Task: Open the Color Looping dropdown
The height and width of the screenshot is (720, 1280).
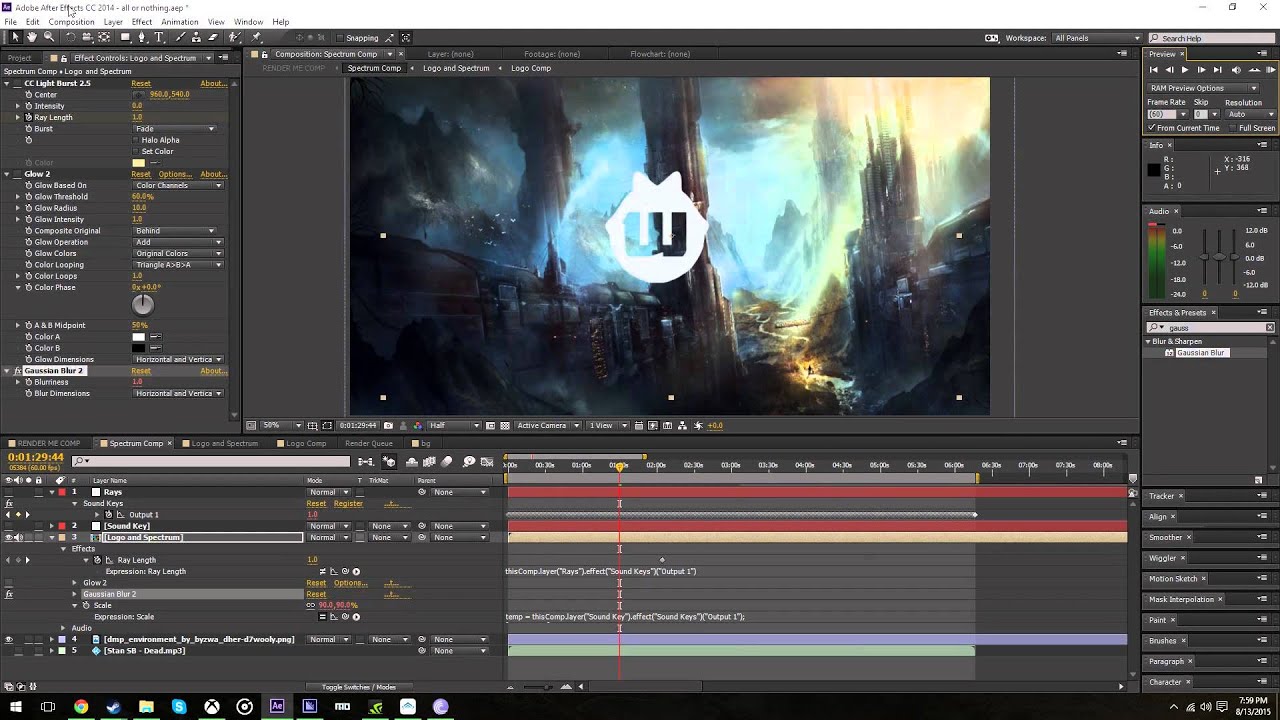Action: [x=178, y=265]
